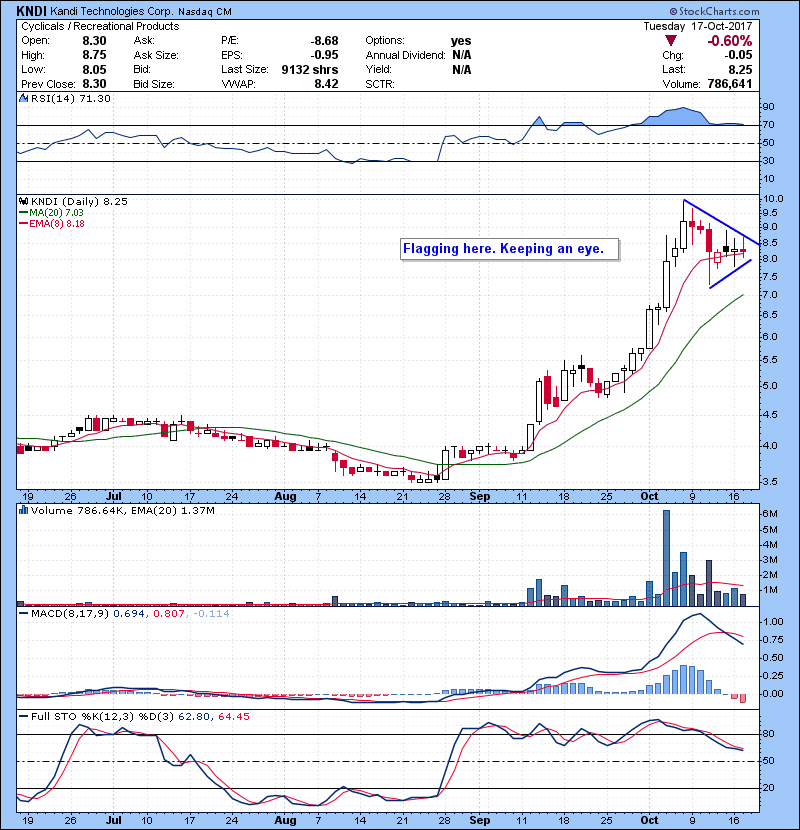Click the Options value yes

(461, 41)
